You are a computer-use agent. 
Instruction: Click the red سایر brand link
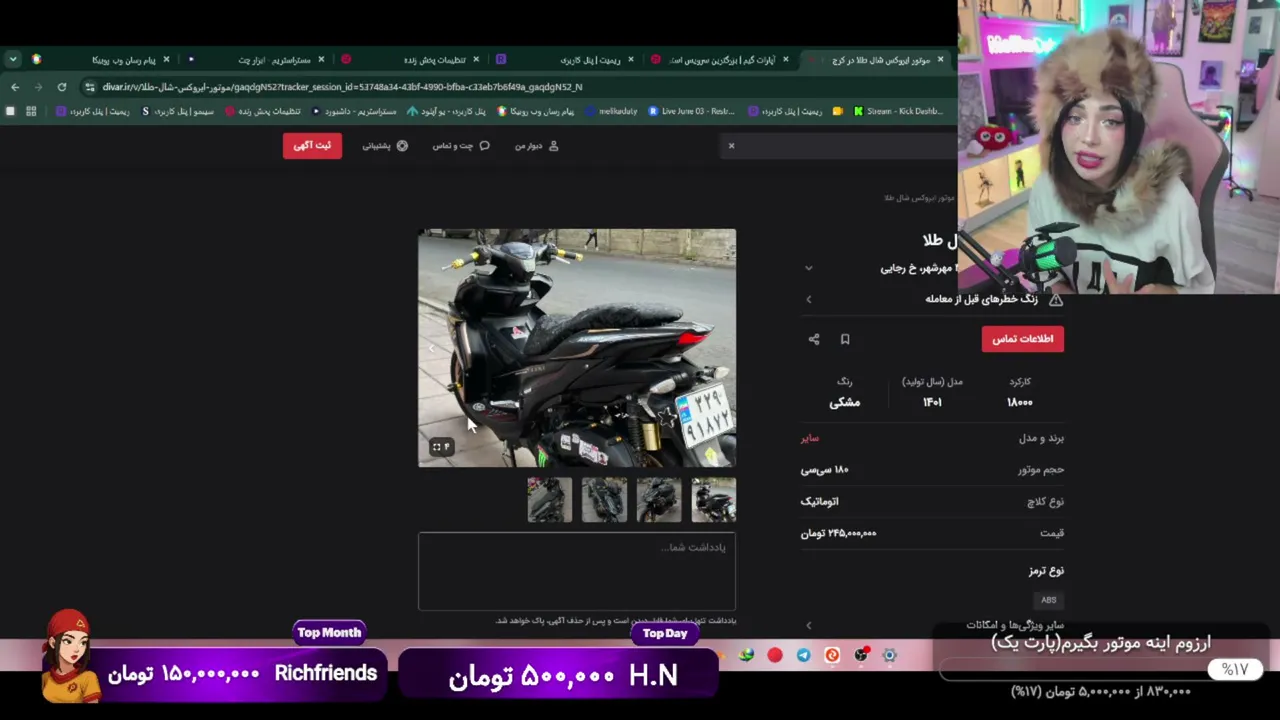coord(810,438)
